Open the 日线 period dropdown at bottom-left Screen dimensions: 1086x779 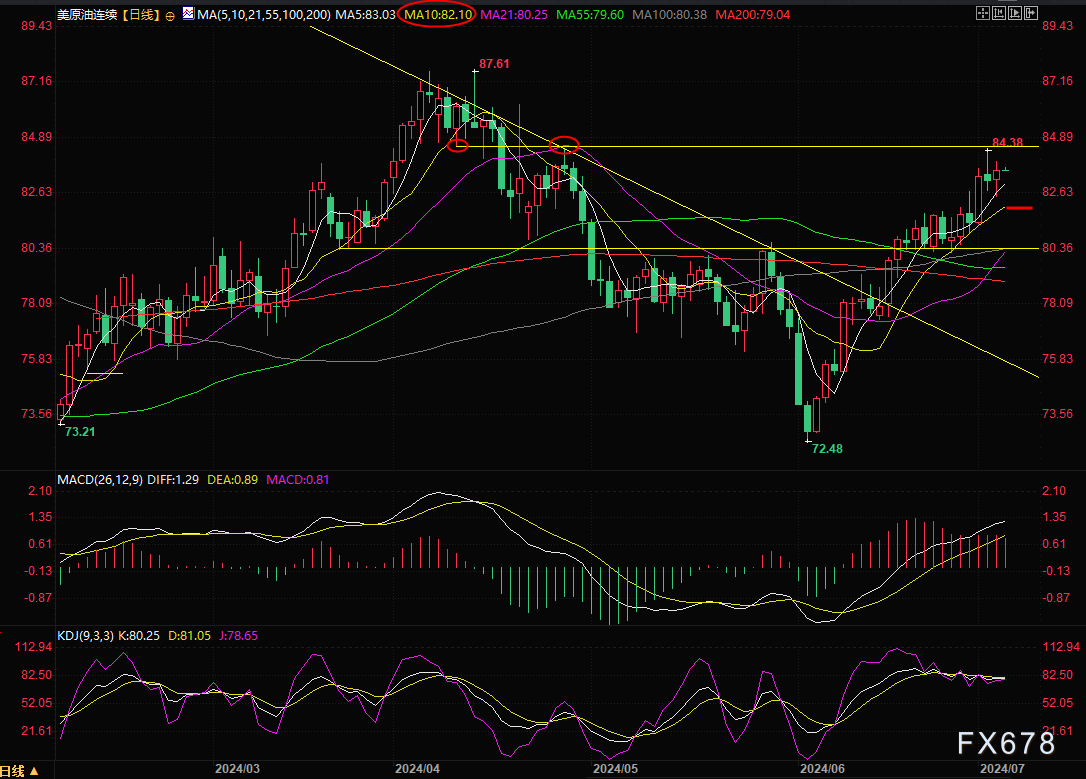pyautogui.click(x=19, y=770)
